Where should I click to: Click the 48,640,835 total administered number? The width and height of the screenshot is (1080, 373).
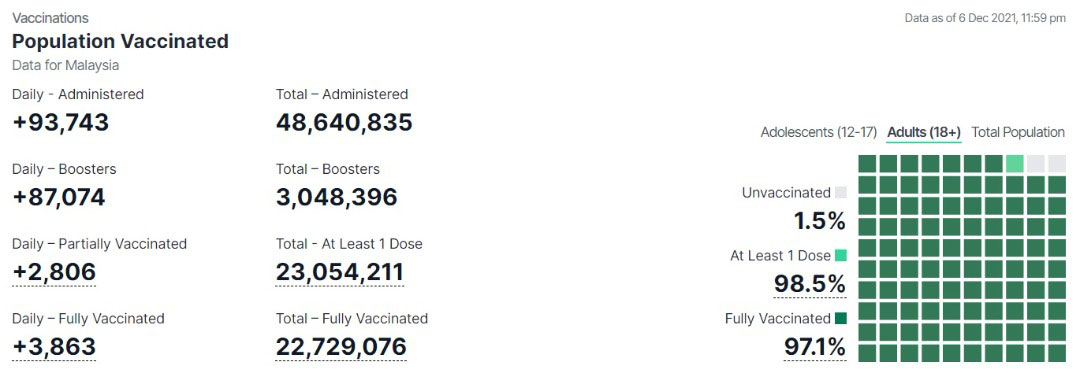(x=344, y=122)
